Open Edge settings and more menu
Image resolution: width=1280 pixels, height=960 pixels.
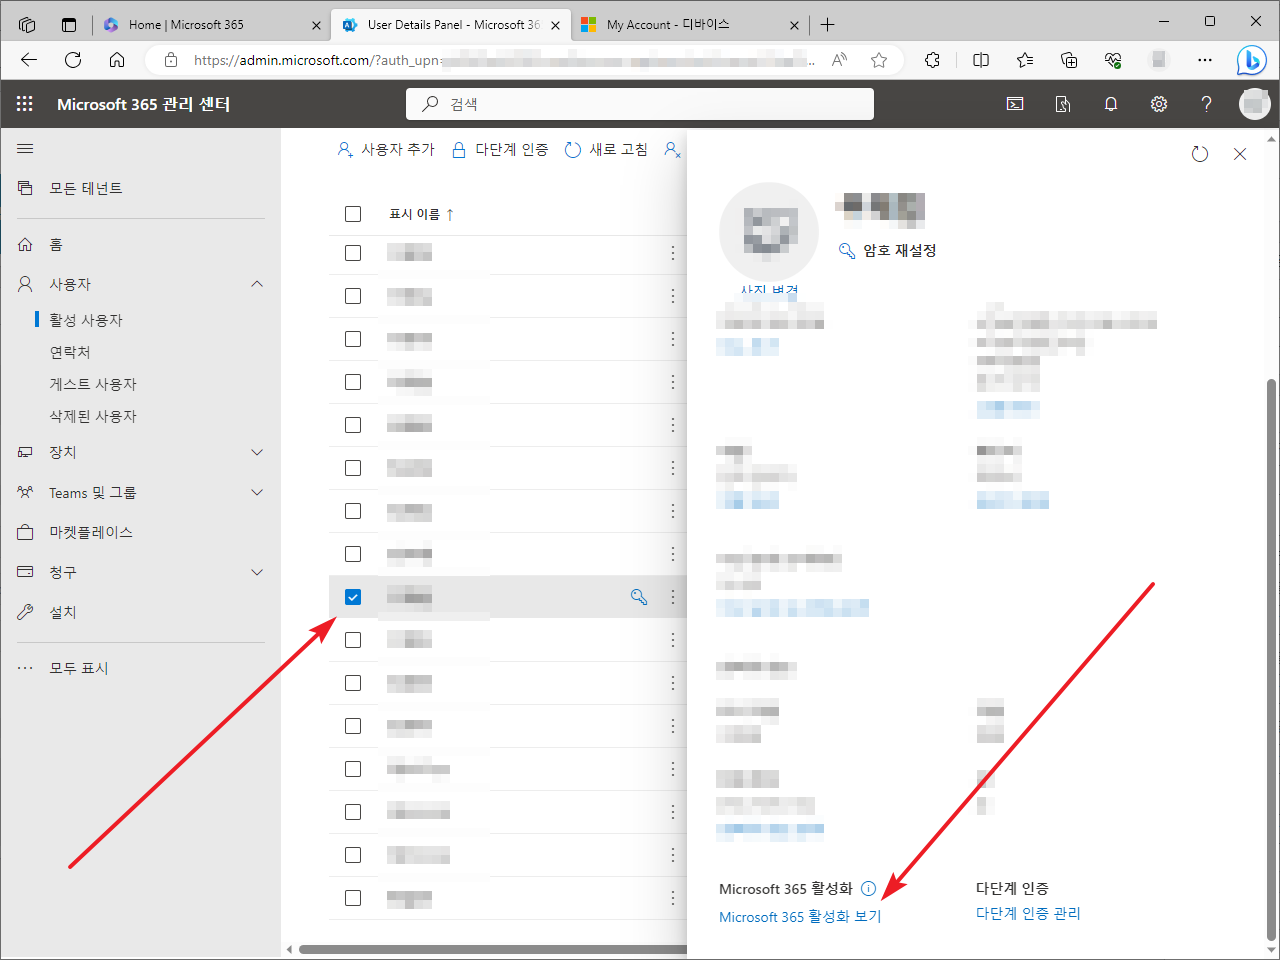1205,60
